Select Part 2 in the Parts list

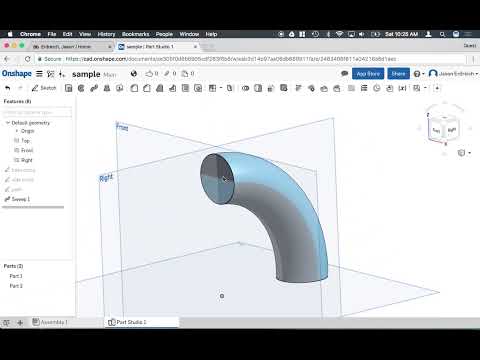16,286
